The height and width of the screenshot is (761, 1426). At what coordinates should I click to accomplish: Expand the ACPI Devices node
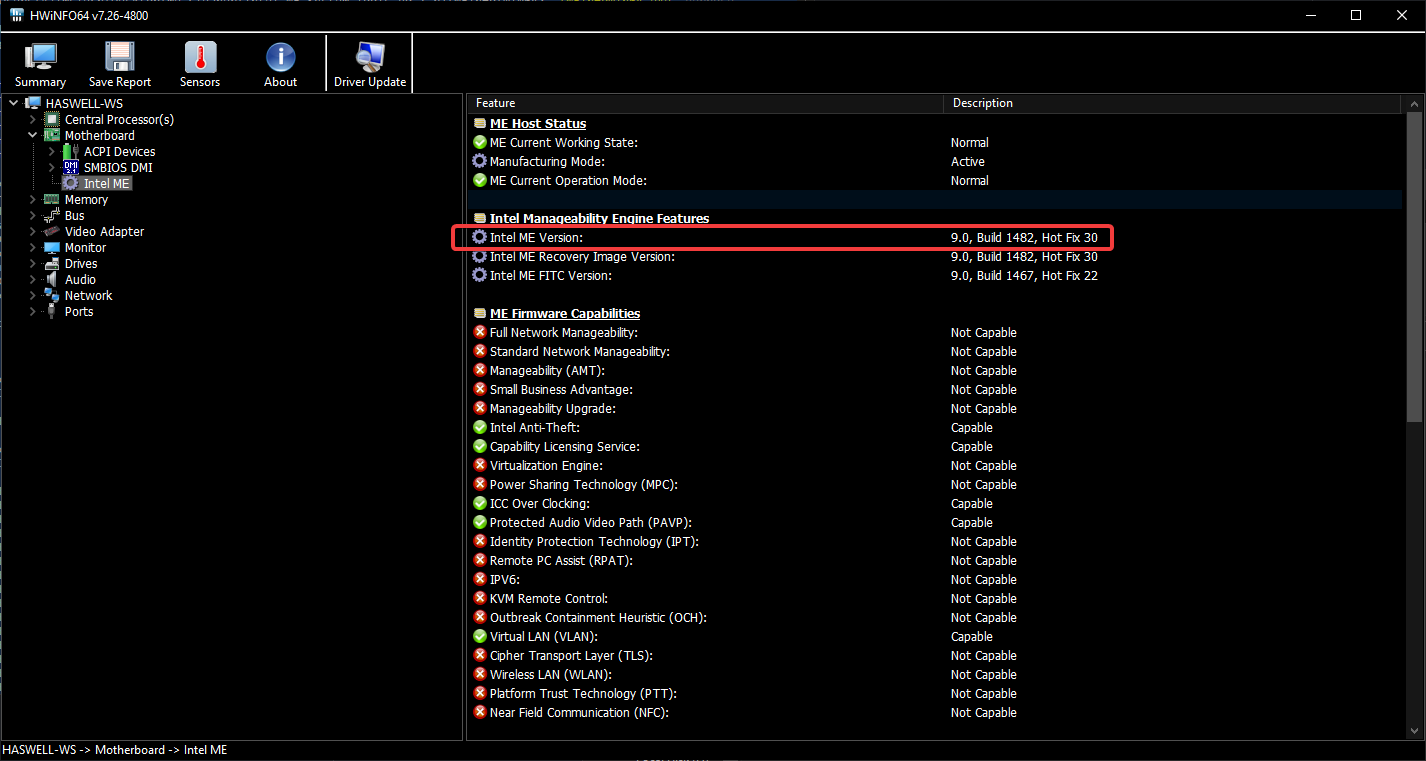coord(52,151)
